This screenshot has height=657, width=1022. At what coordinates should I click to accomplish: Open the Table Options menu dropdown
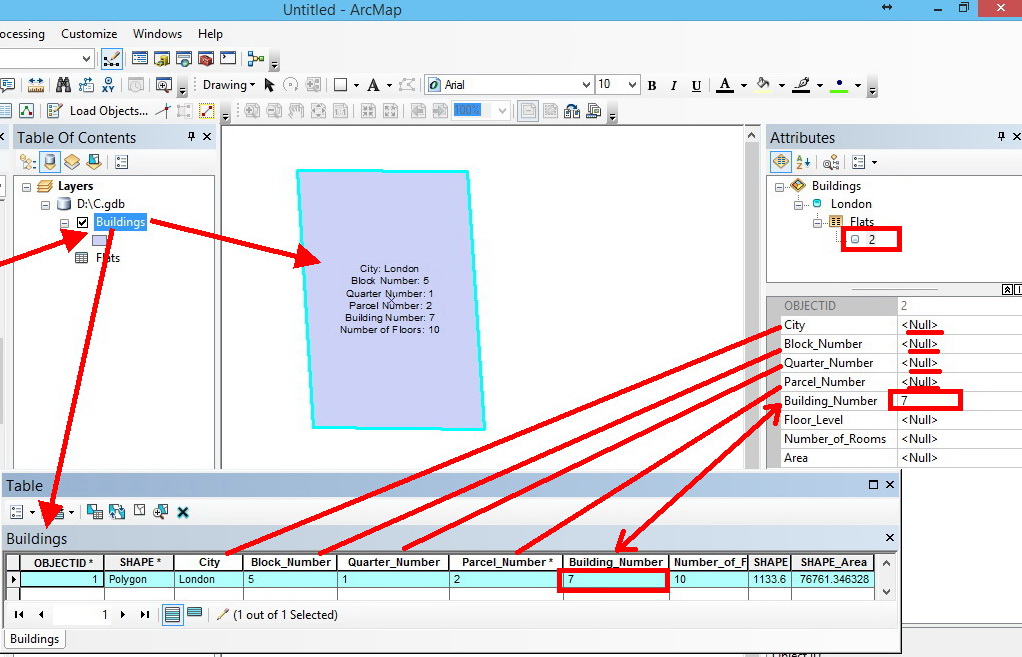click(x=22, y=512)
